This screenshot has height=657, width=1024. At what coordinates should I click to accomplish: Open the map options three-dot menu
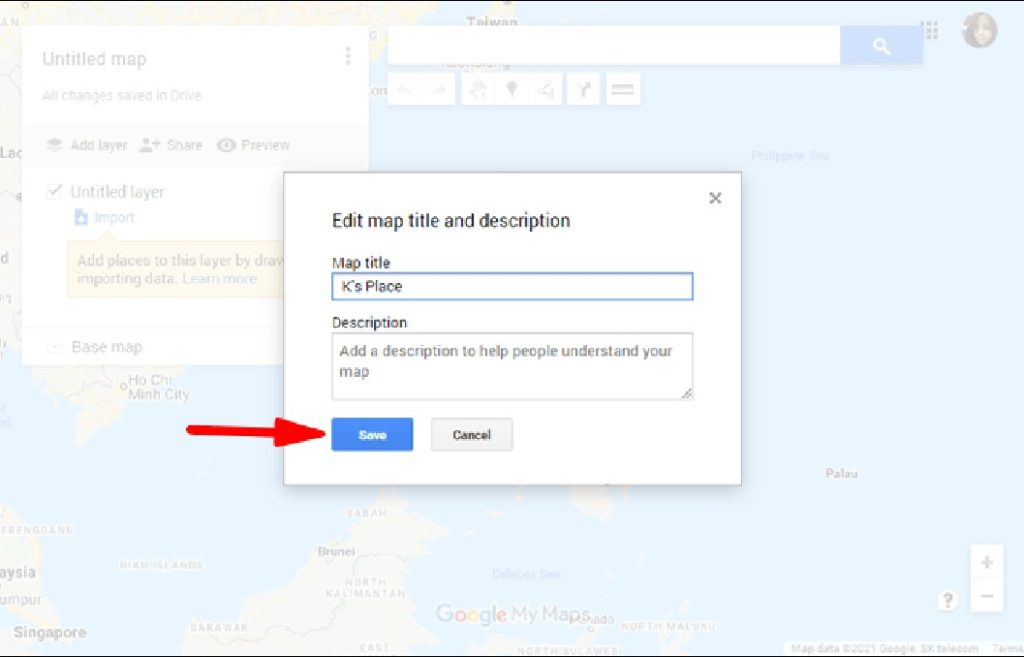pyautogui.click(x=347, y=56)
